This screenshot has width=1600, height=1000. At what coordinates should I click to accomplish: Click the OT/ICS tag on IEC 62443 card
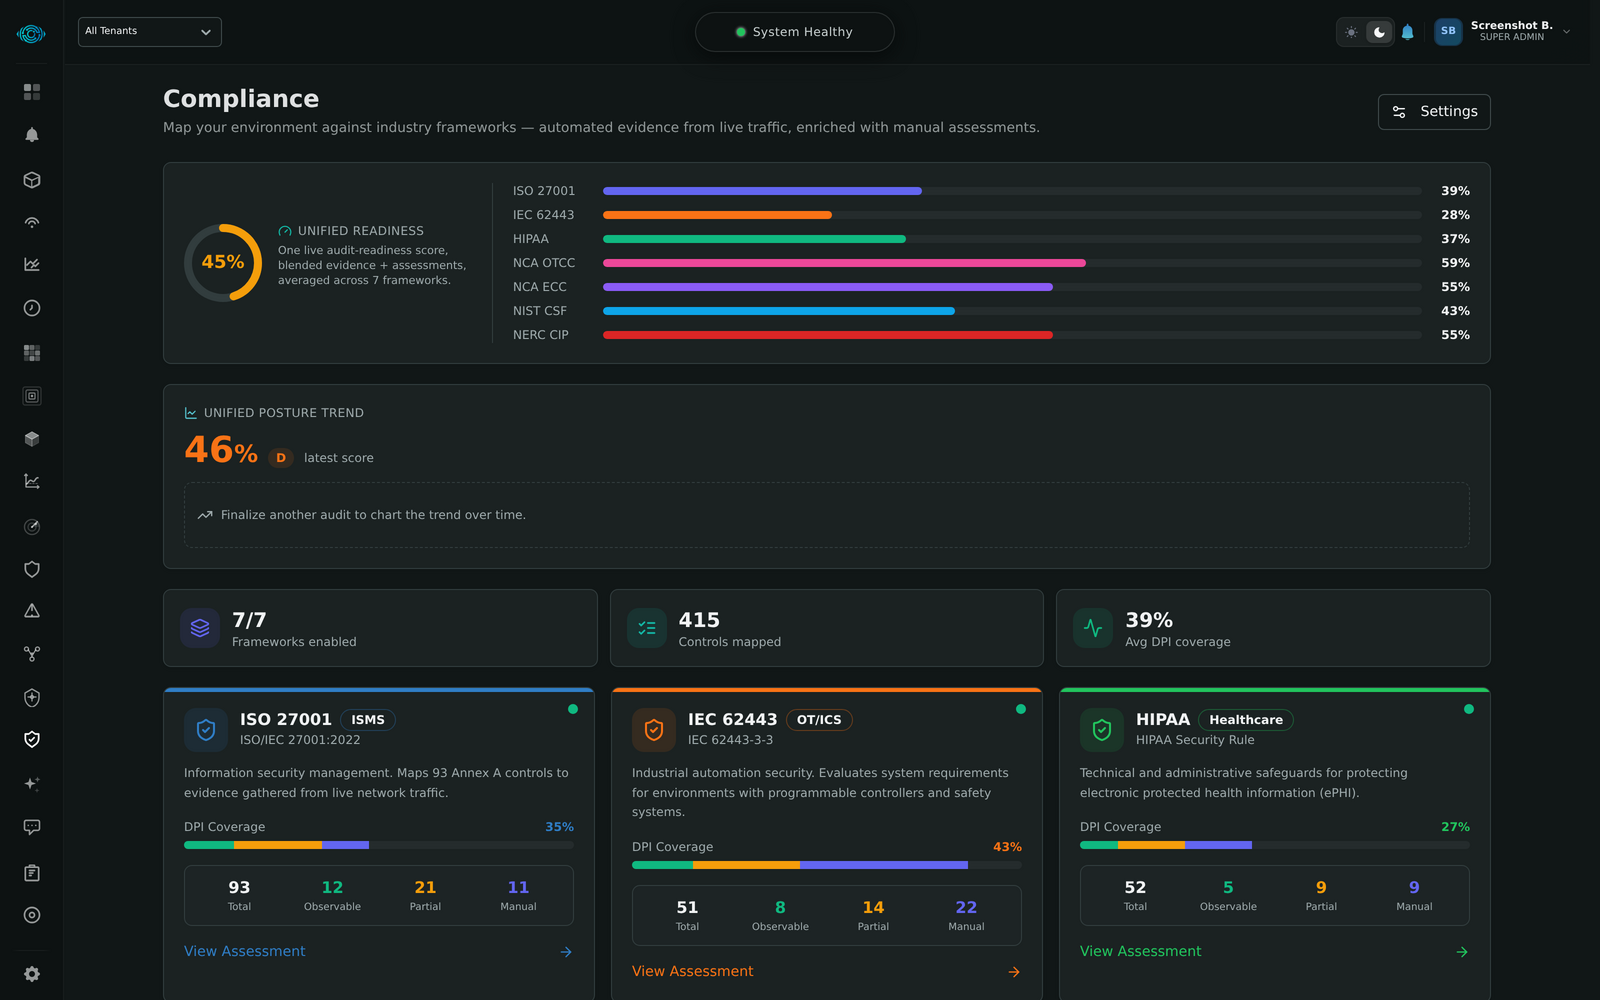(819, 720)
